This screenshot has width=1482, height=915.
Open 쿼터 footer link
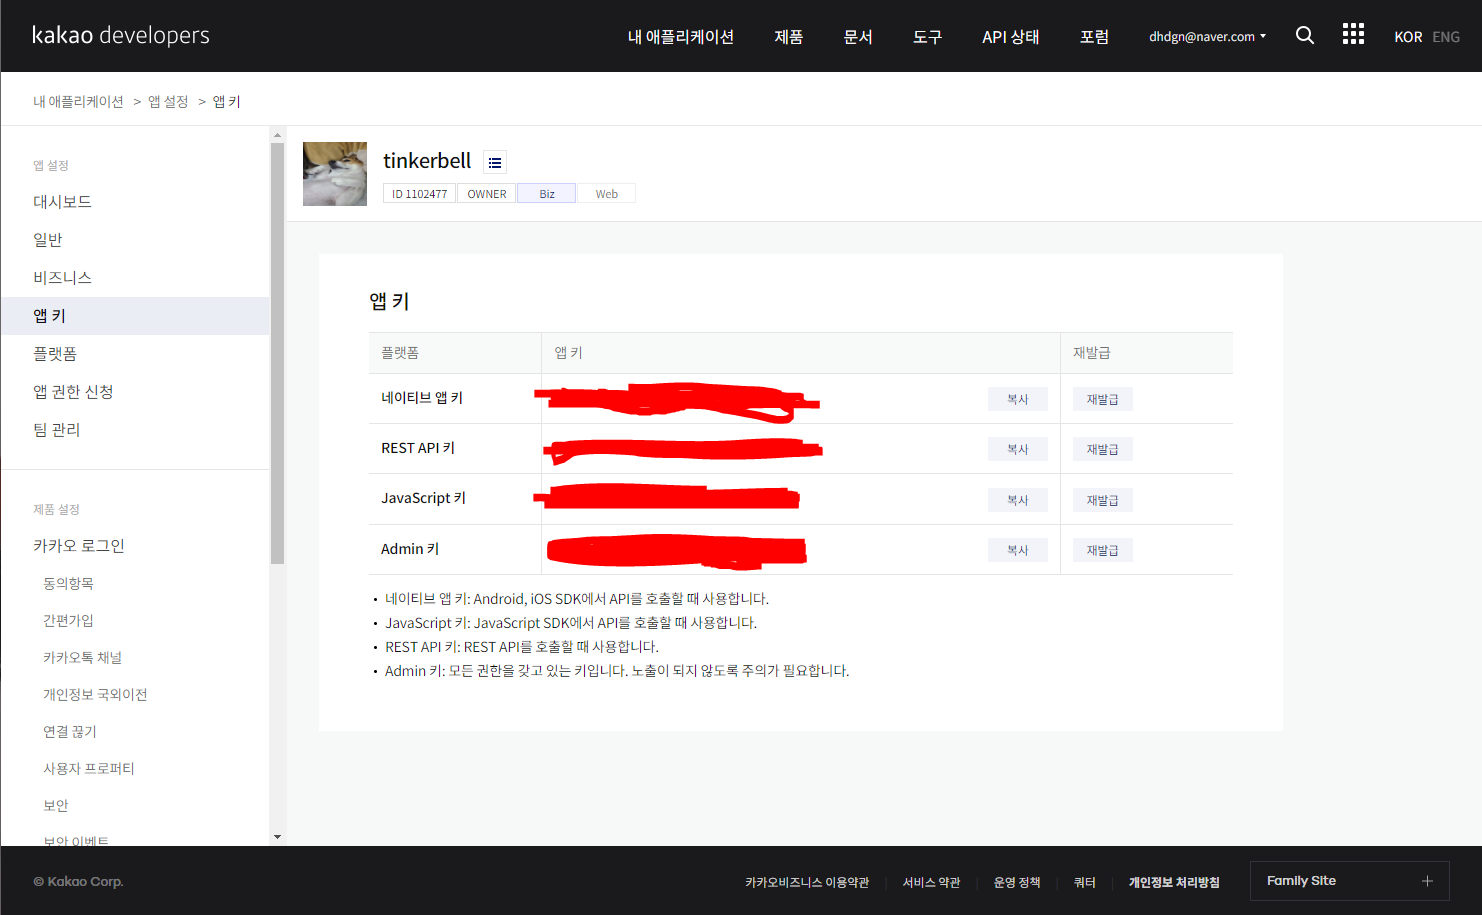click(x=1085, y=882)
